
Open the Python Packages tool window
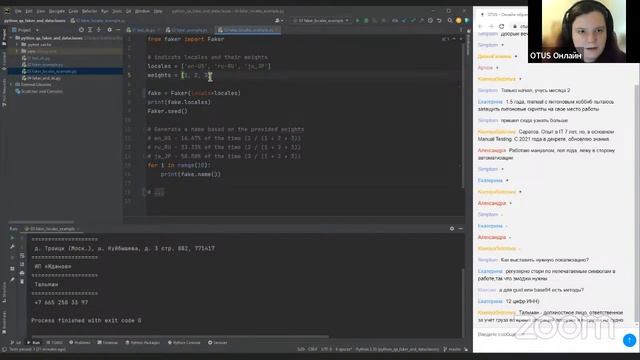143,342
